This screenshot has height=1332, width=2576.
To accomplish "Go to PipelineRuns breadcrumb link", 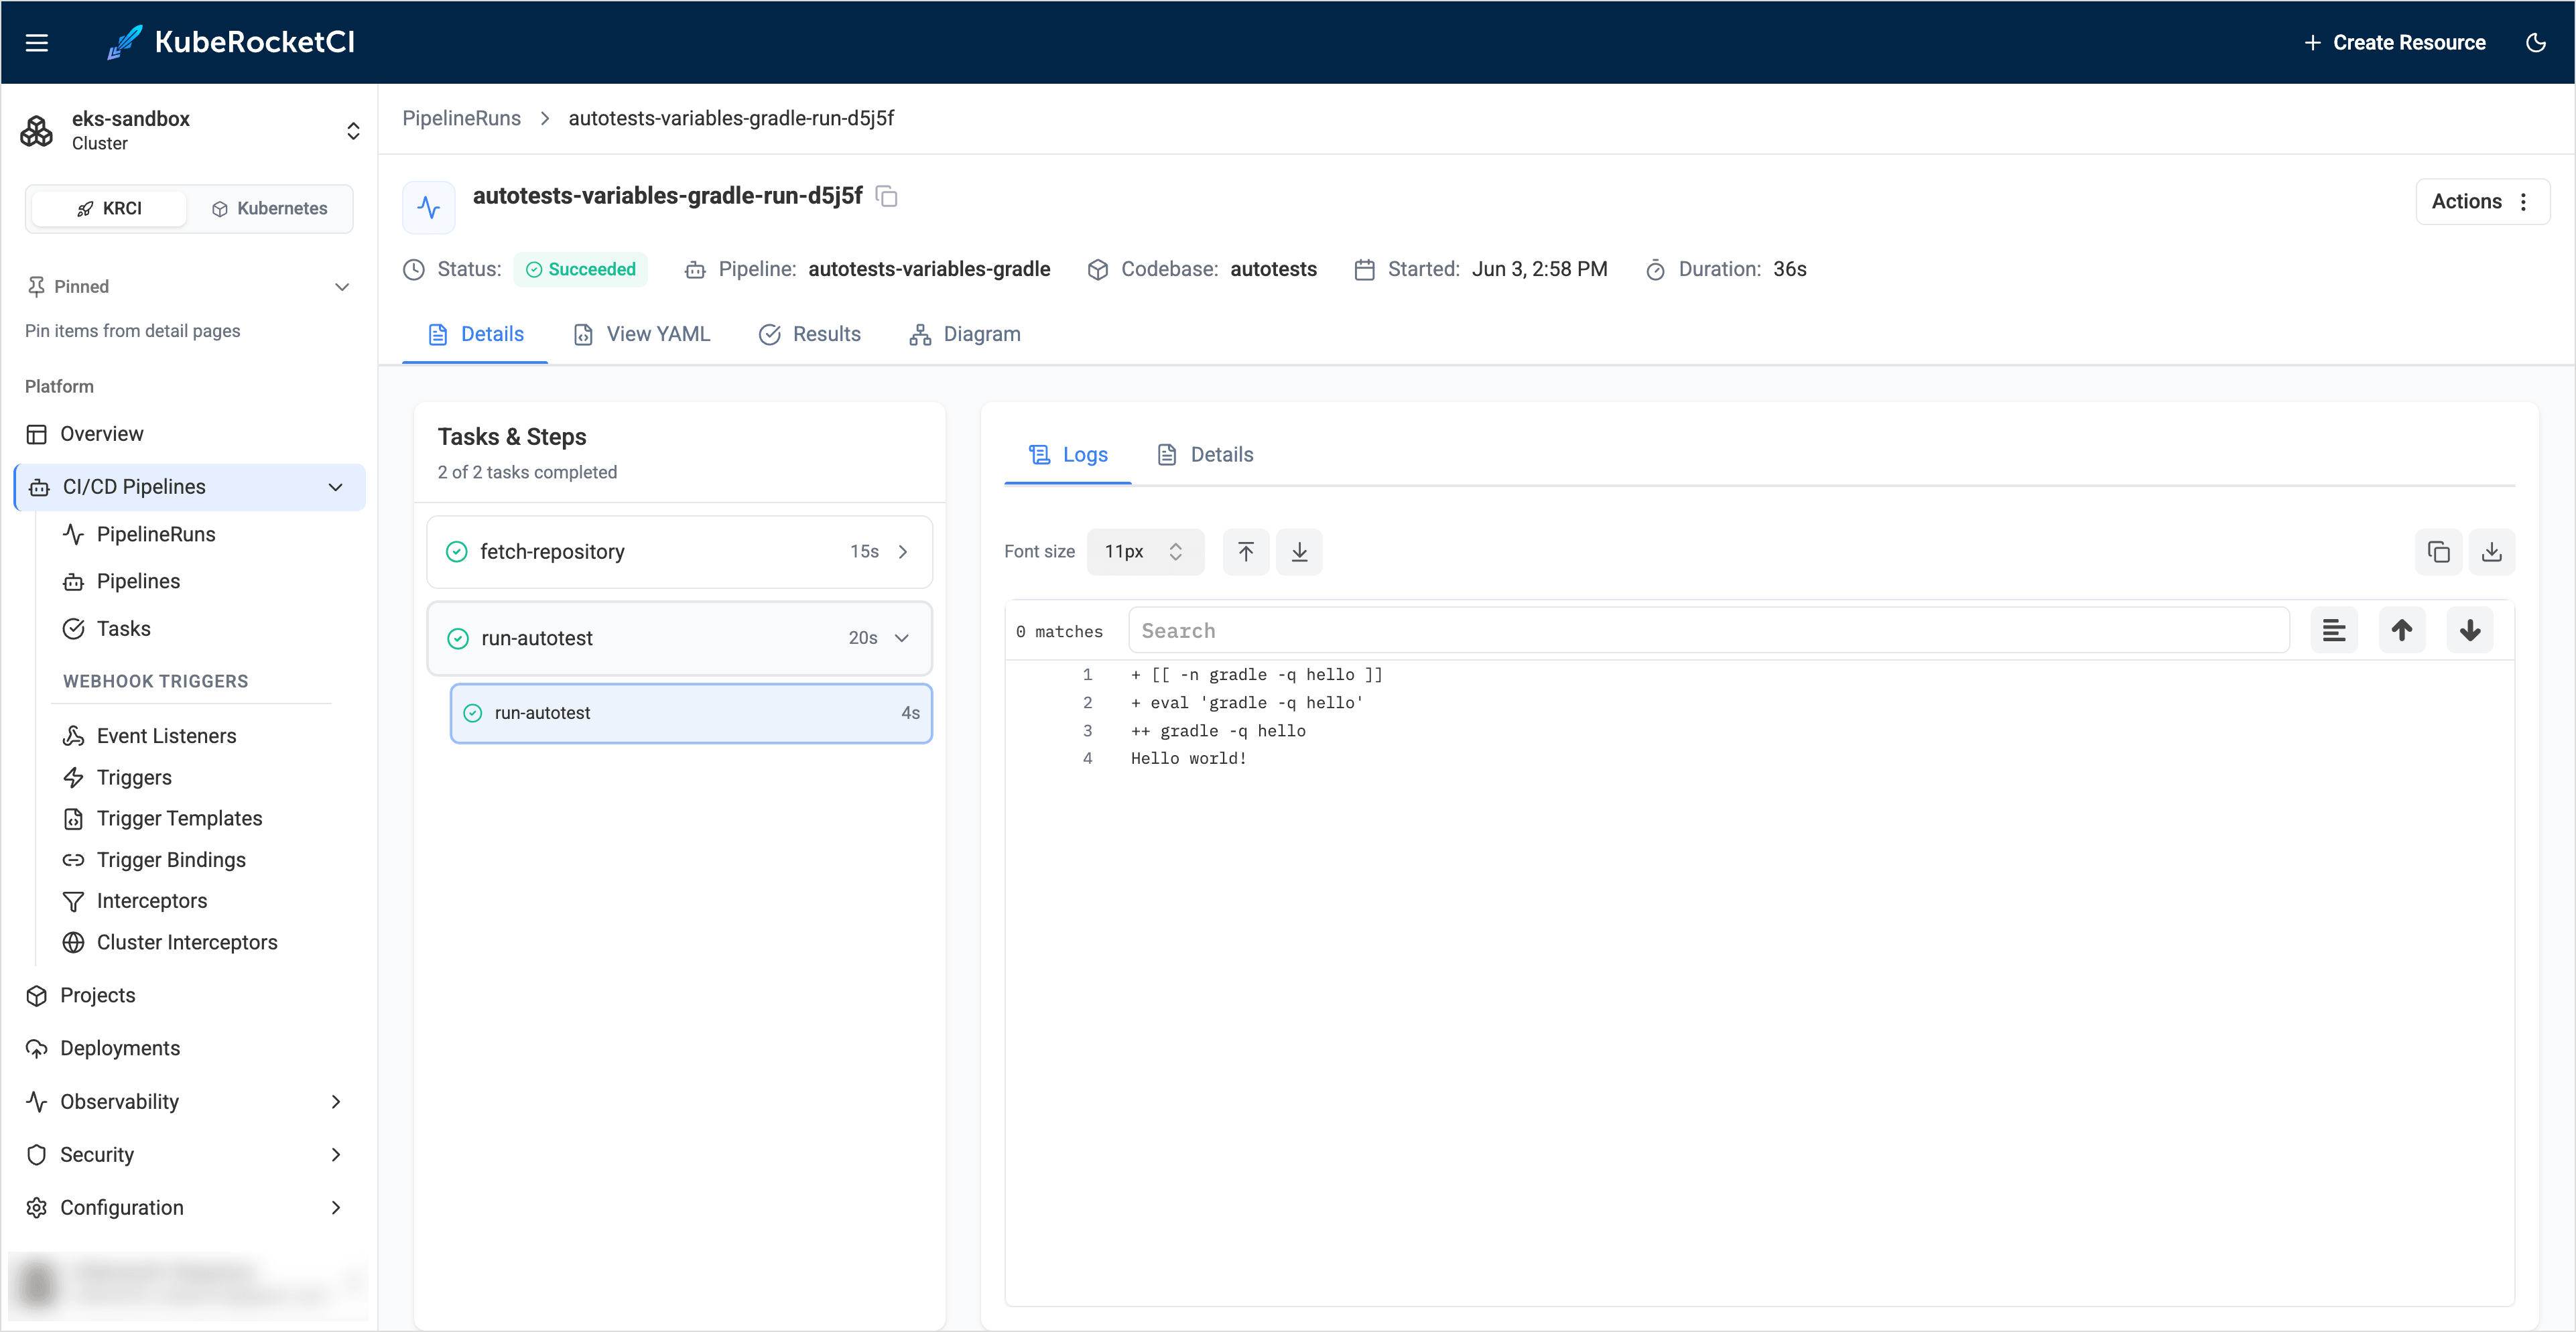I will pos(461,118).
